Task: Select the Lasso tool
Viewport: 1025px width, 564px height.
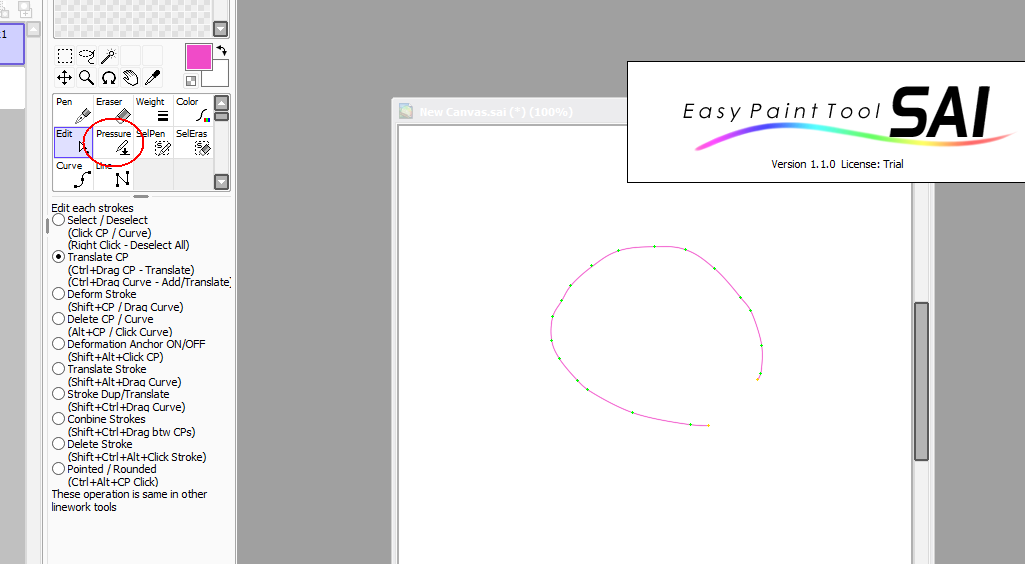Action: coord(86,56)
